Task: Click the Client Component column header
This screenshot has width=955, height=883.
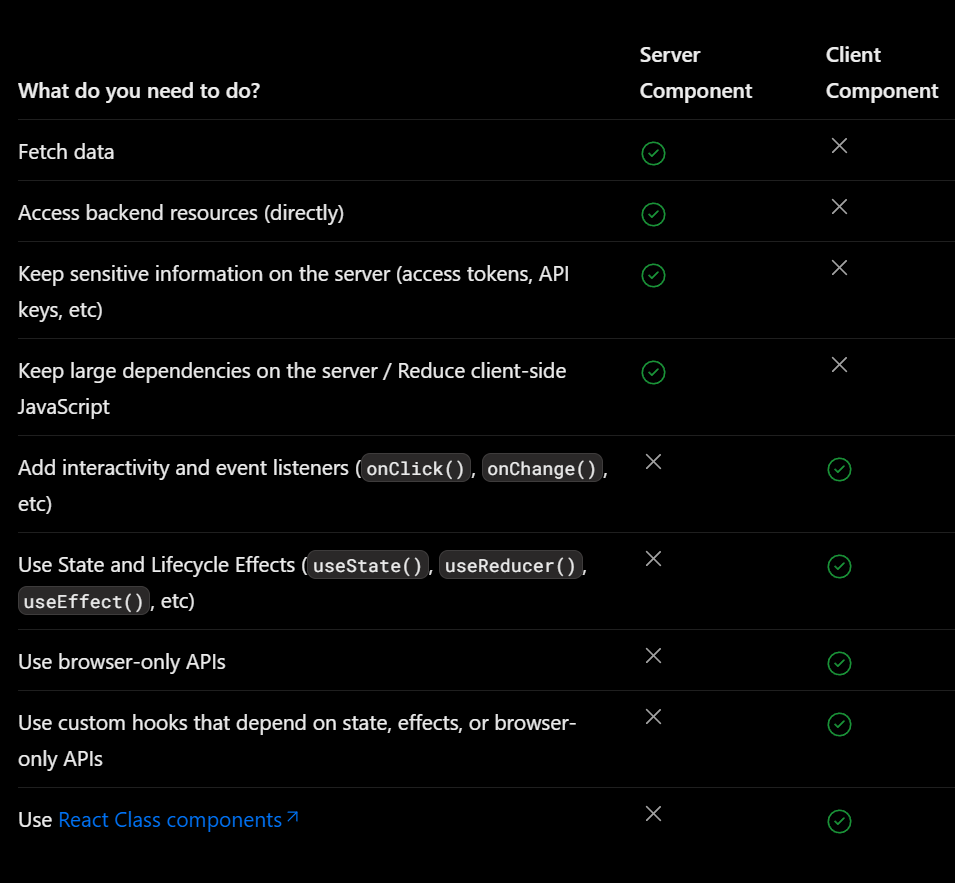Action: point(881,73)
